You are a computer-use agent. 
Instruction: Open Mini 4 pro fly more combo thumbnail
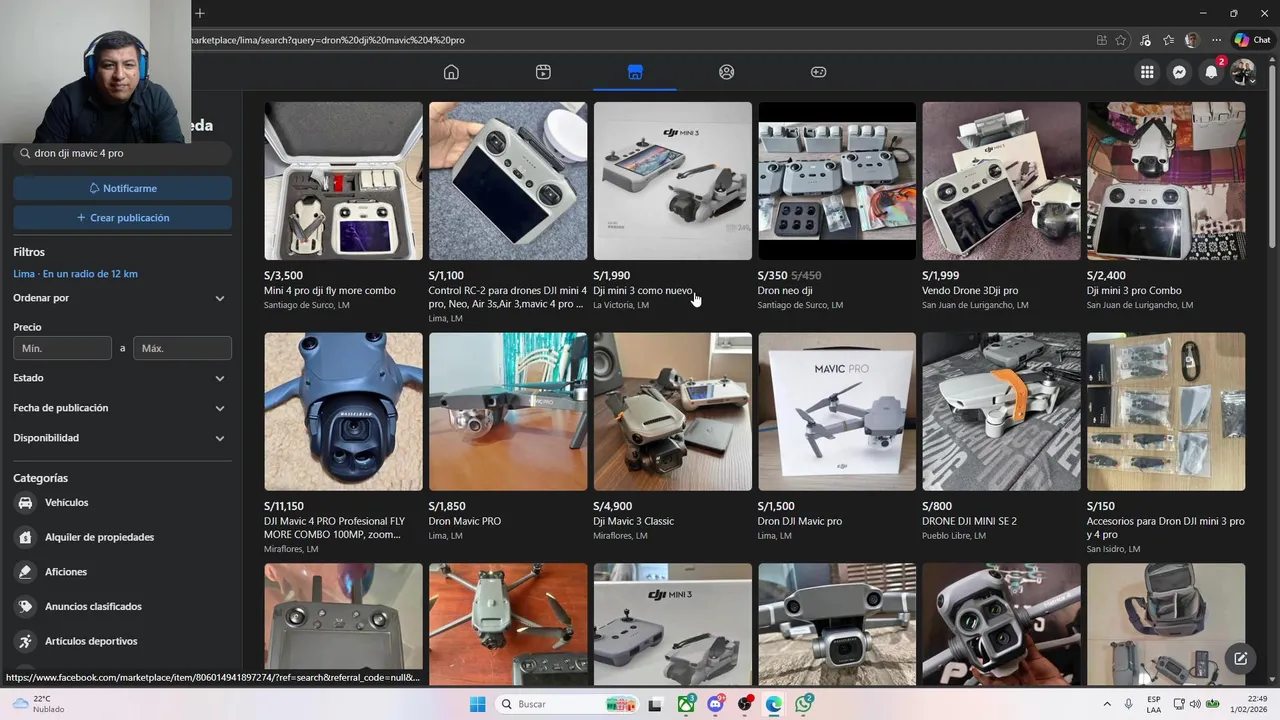pyautogui.click(x=343, y=181)
